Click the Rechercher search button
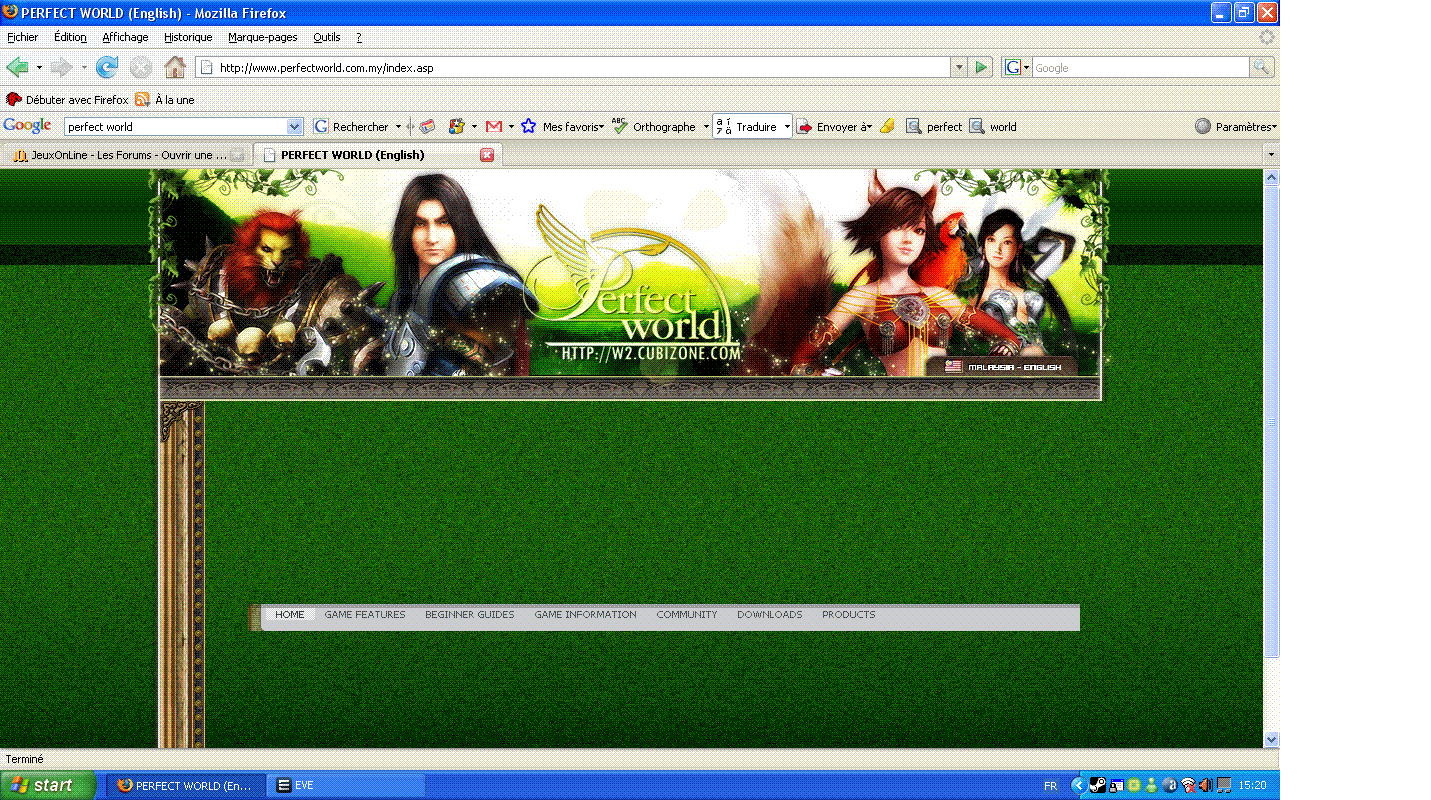Image resolution: width=1431 pixels, height=800 pixels. click(351, 127)
